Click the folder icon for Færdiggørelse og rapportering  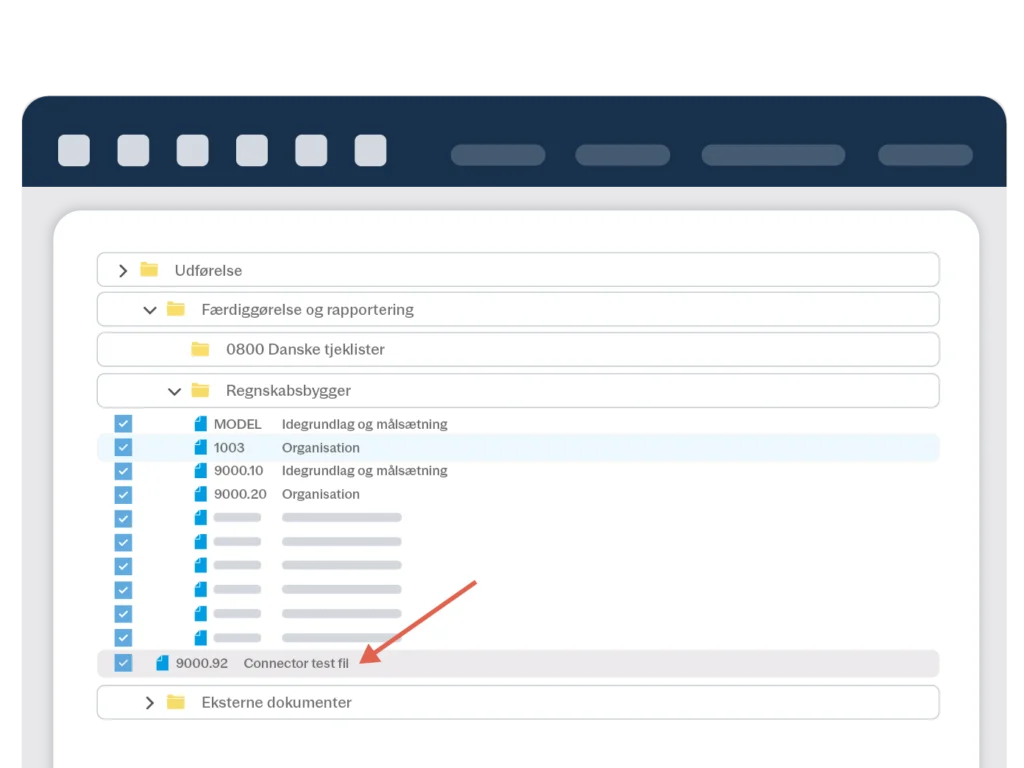point(176,310)
